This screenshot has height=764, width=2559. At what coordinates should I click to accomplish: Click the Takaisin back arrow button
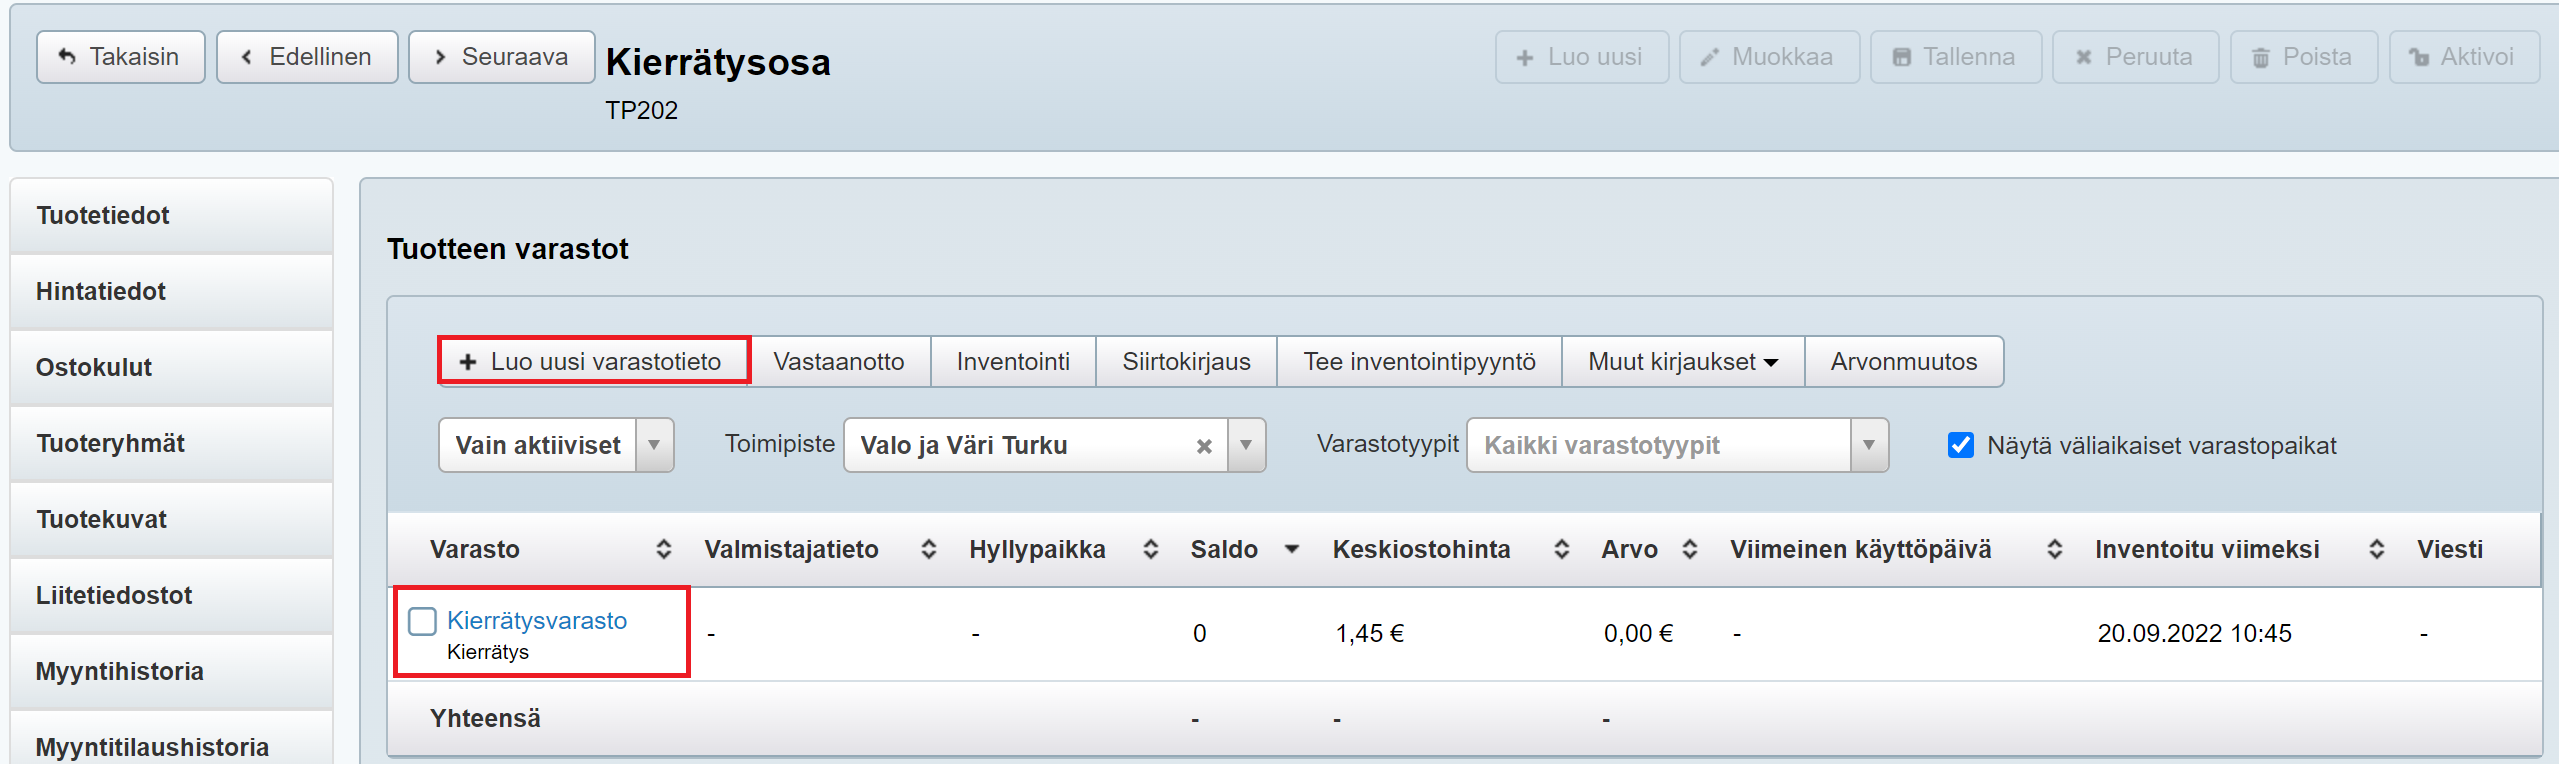tap(120, 57)
